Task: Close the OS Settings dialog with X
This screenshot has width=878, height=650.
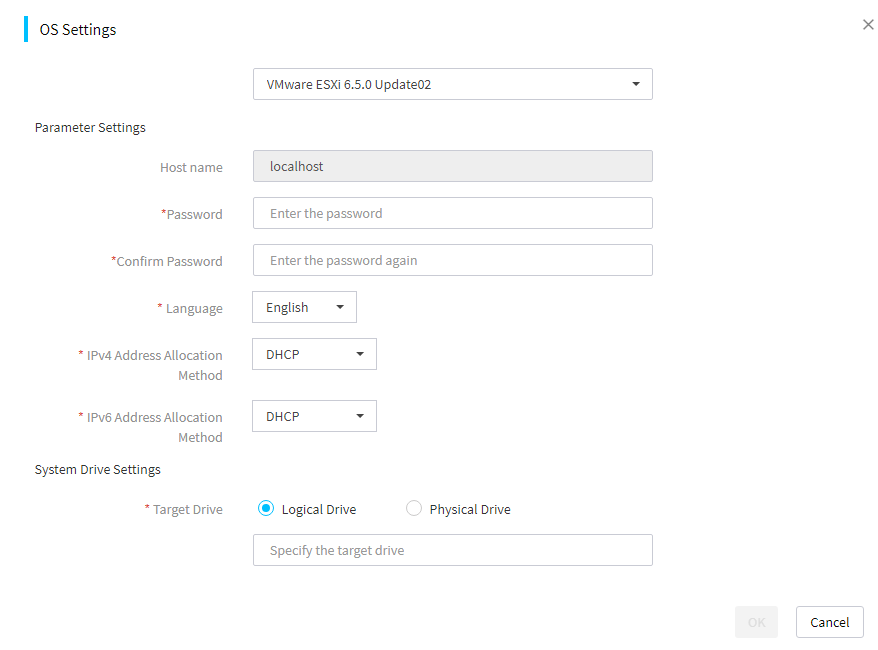Action: tap(868, 25)
